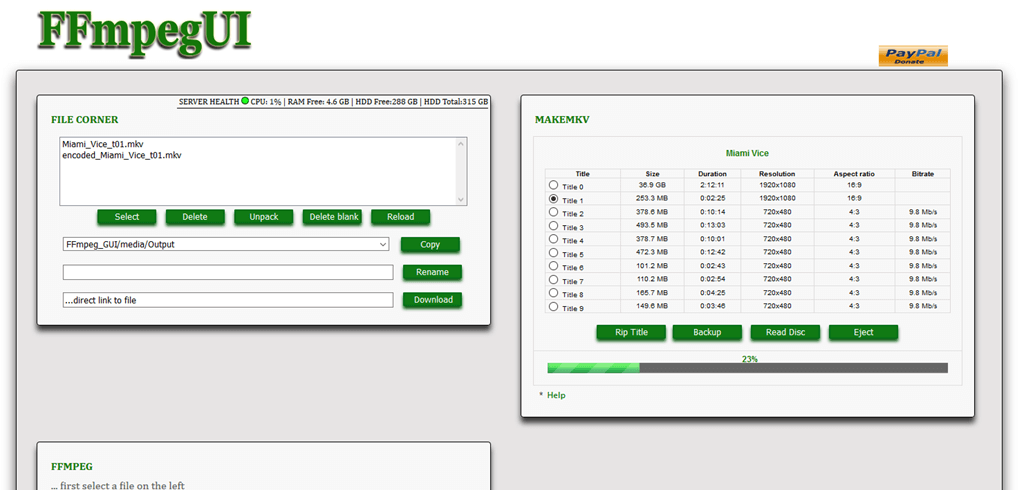Click the MAKEMKV heading

[562, 120]
